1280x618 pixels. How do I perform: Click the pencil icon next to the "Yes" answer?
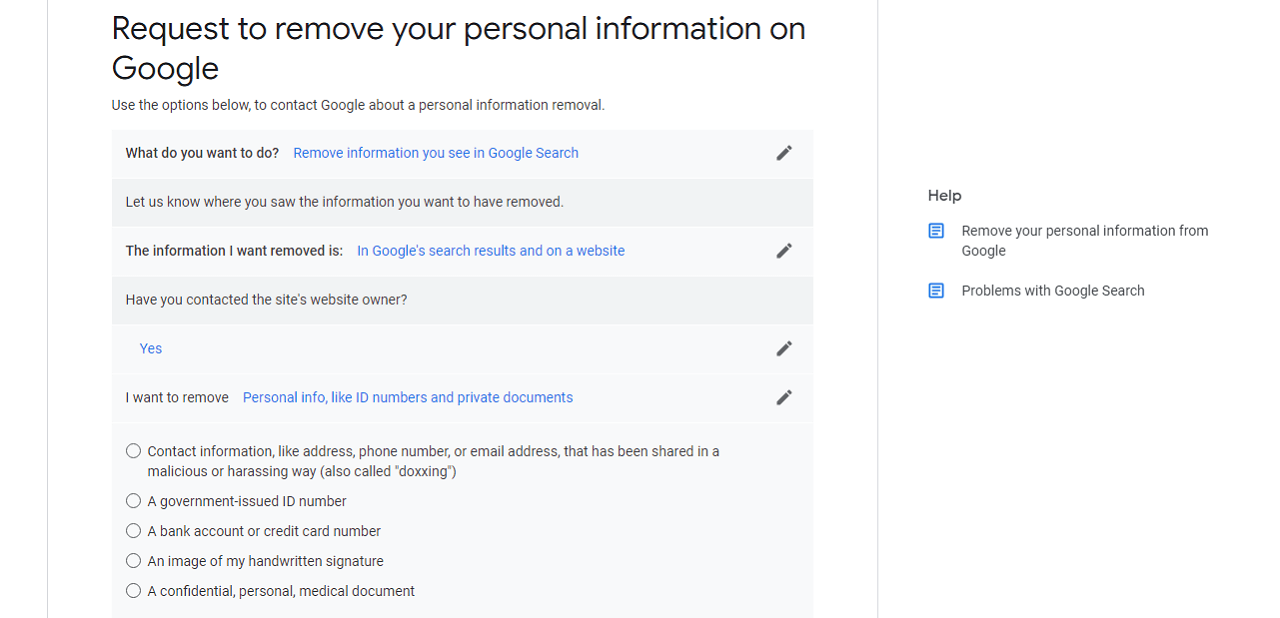click(784, 349)
